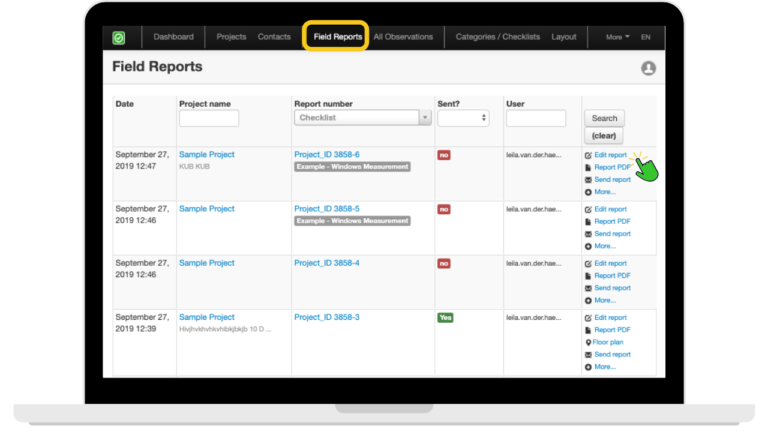This screenshot has height=432, width=768.
Task: Click the green app logo icon
Action: tap(119, 38)
